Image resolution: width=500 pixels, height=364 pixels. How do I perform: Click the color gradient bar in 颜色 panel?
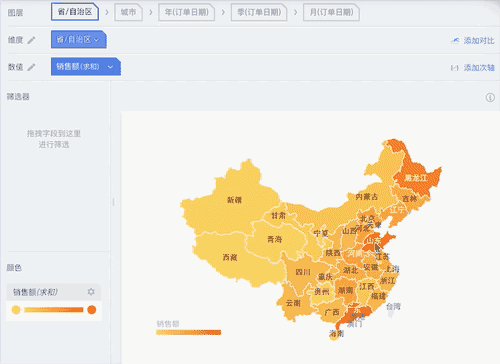coord(54,310)
